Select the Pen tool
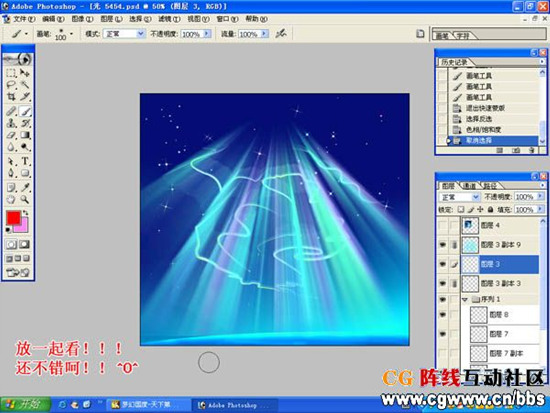 point(11,173)
